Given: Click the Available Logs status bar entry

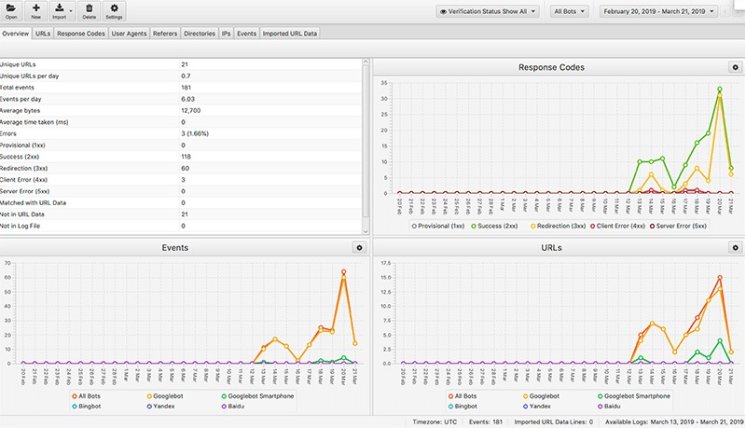Looking at the screenshot, I should (674, 422).
